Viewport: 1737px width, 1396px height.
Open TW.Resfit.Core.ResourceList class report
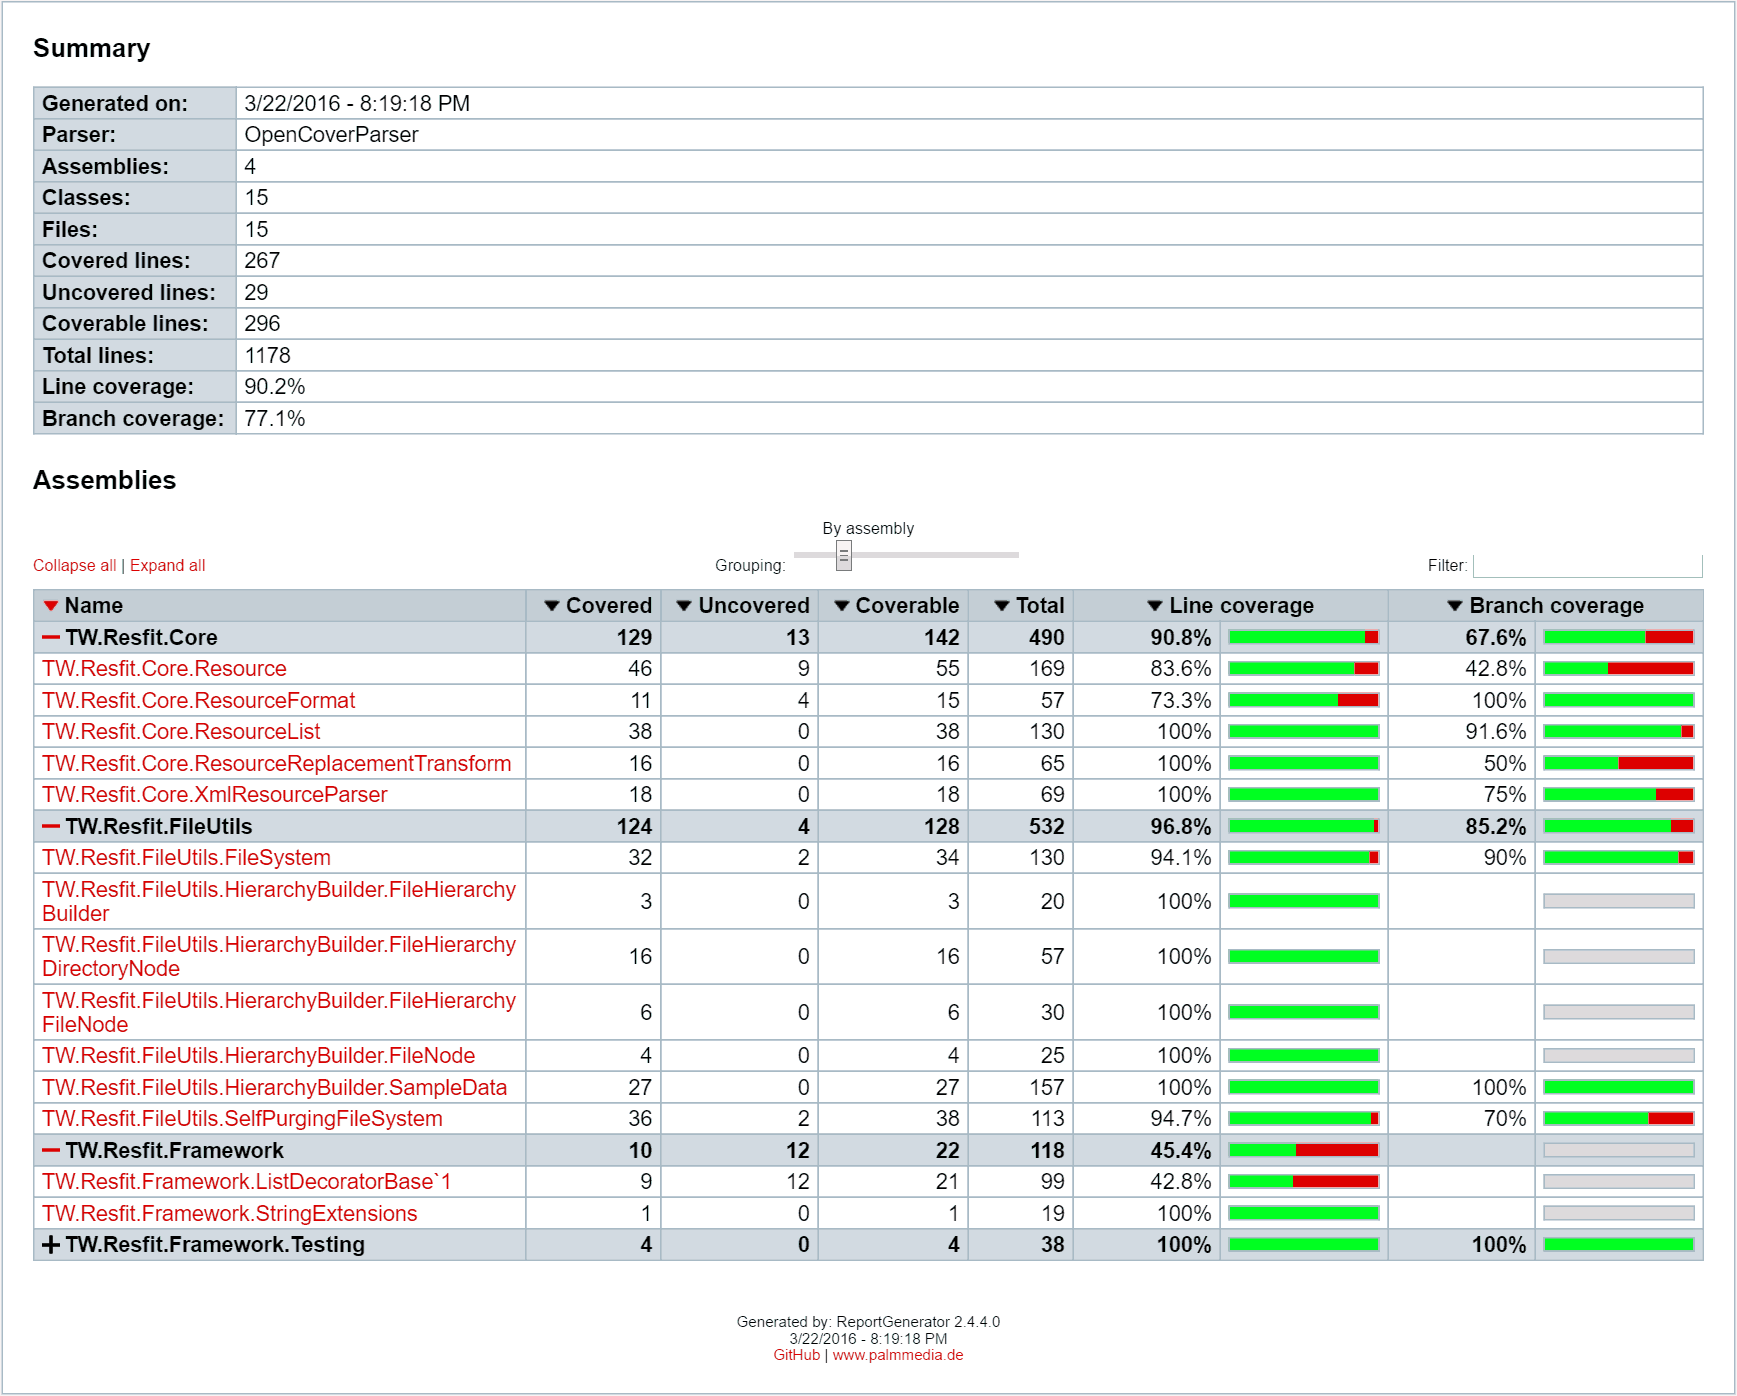click(x=181, y=732)
